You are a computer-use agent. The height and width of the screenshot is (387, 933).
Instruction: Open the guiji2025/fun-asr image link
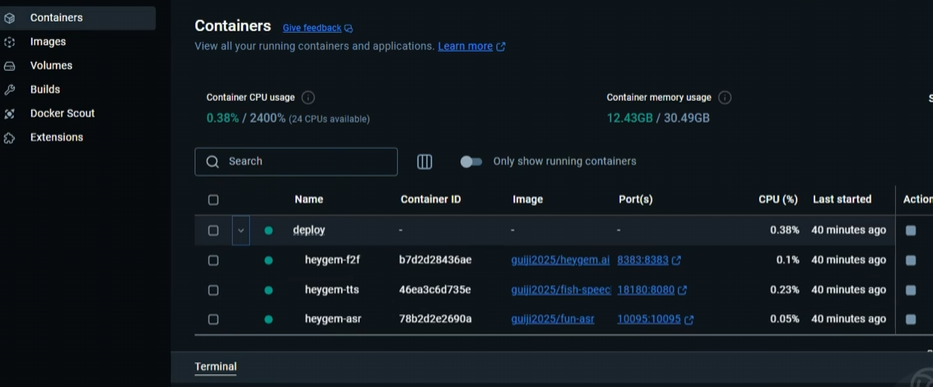553,319
